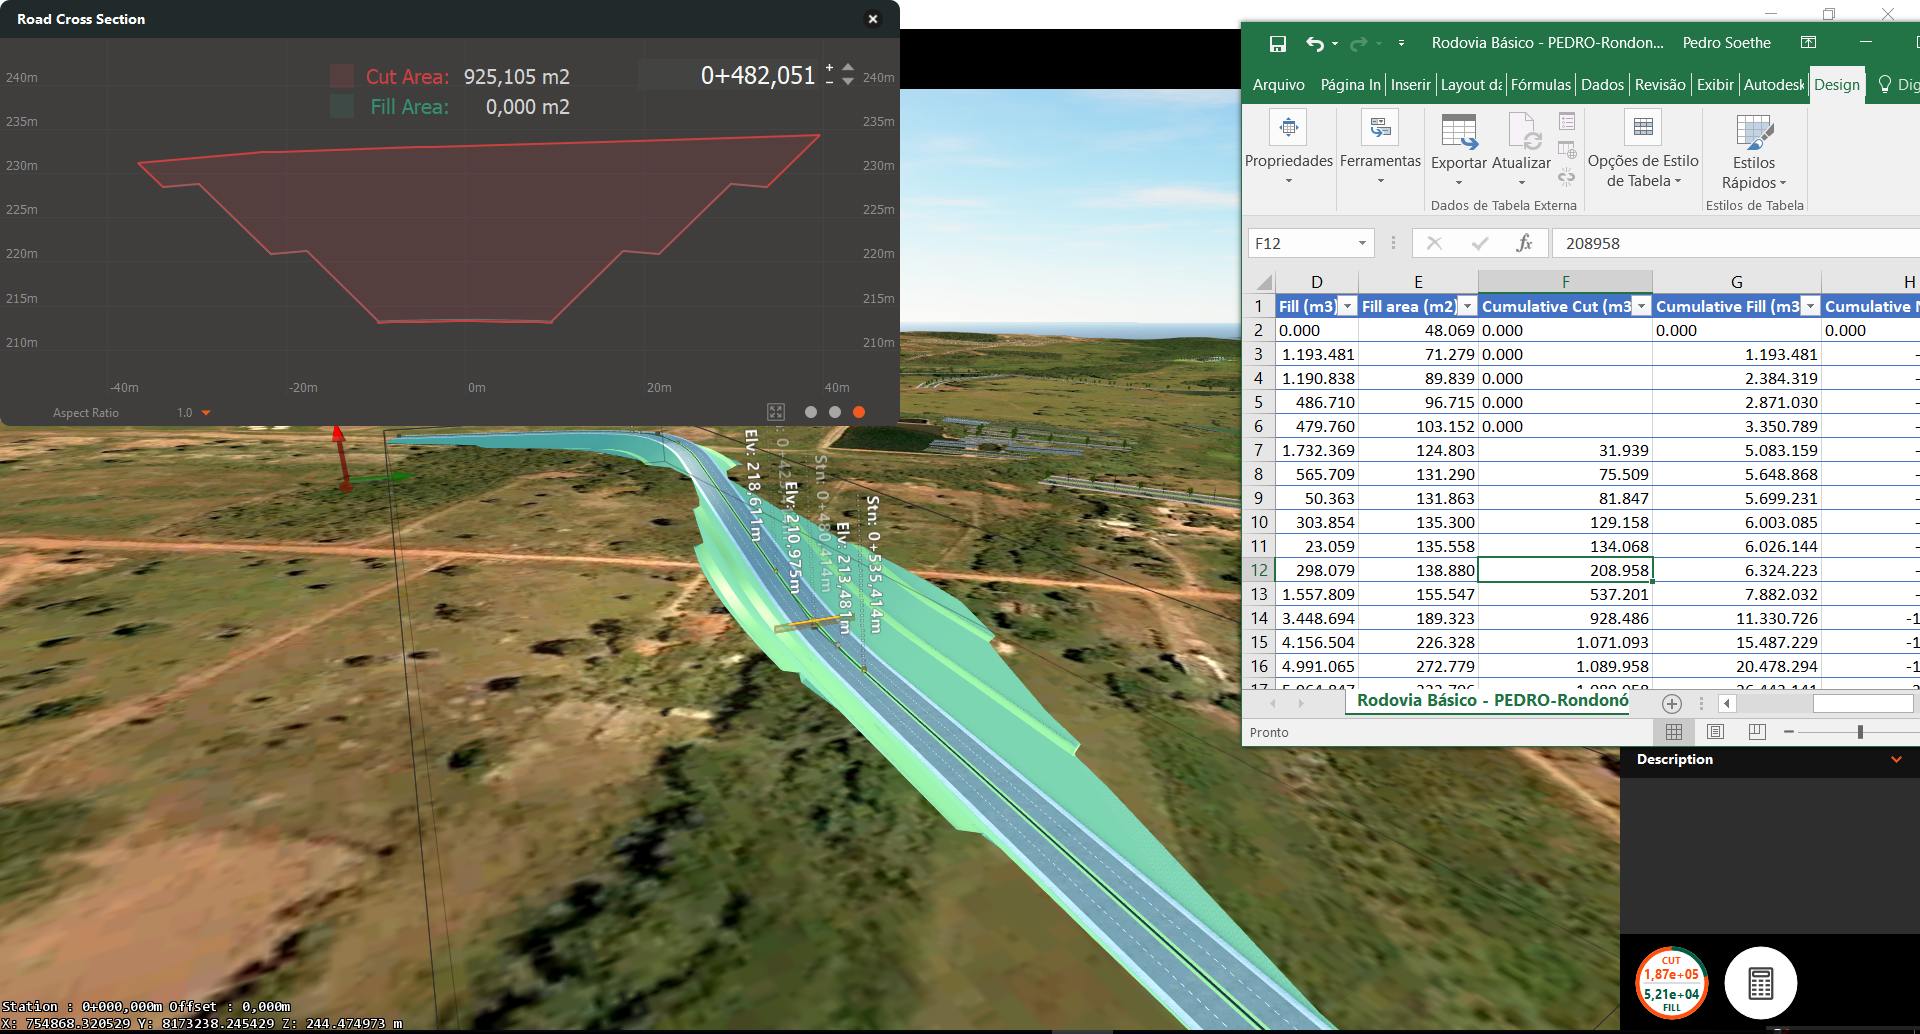
Task: Click the Cut/Fill volume circle indicator
Action: point(1671,983)
